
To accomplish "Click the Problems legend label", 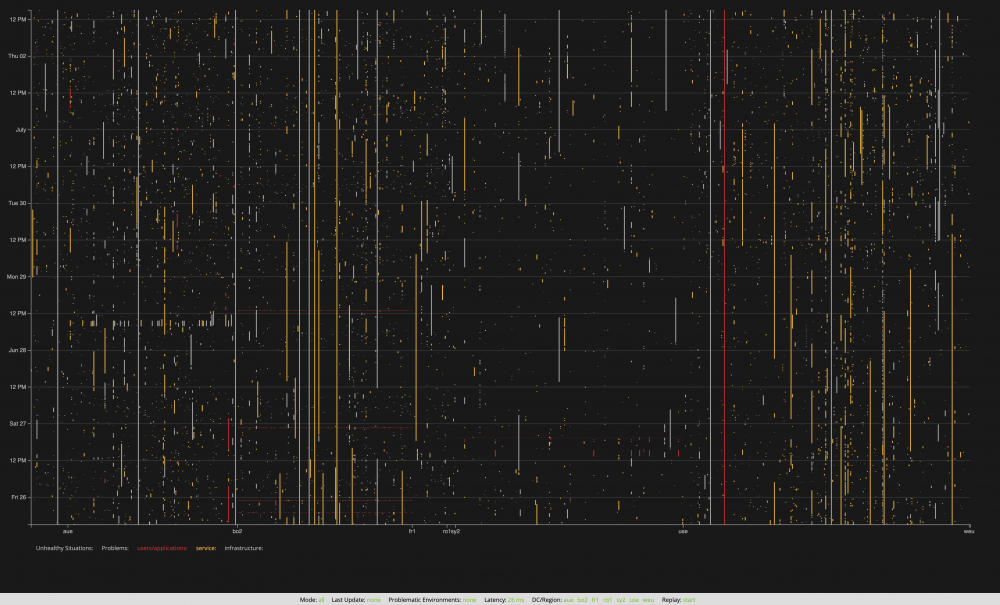I will [x=115, y=548].
